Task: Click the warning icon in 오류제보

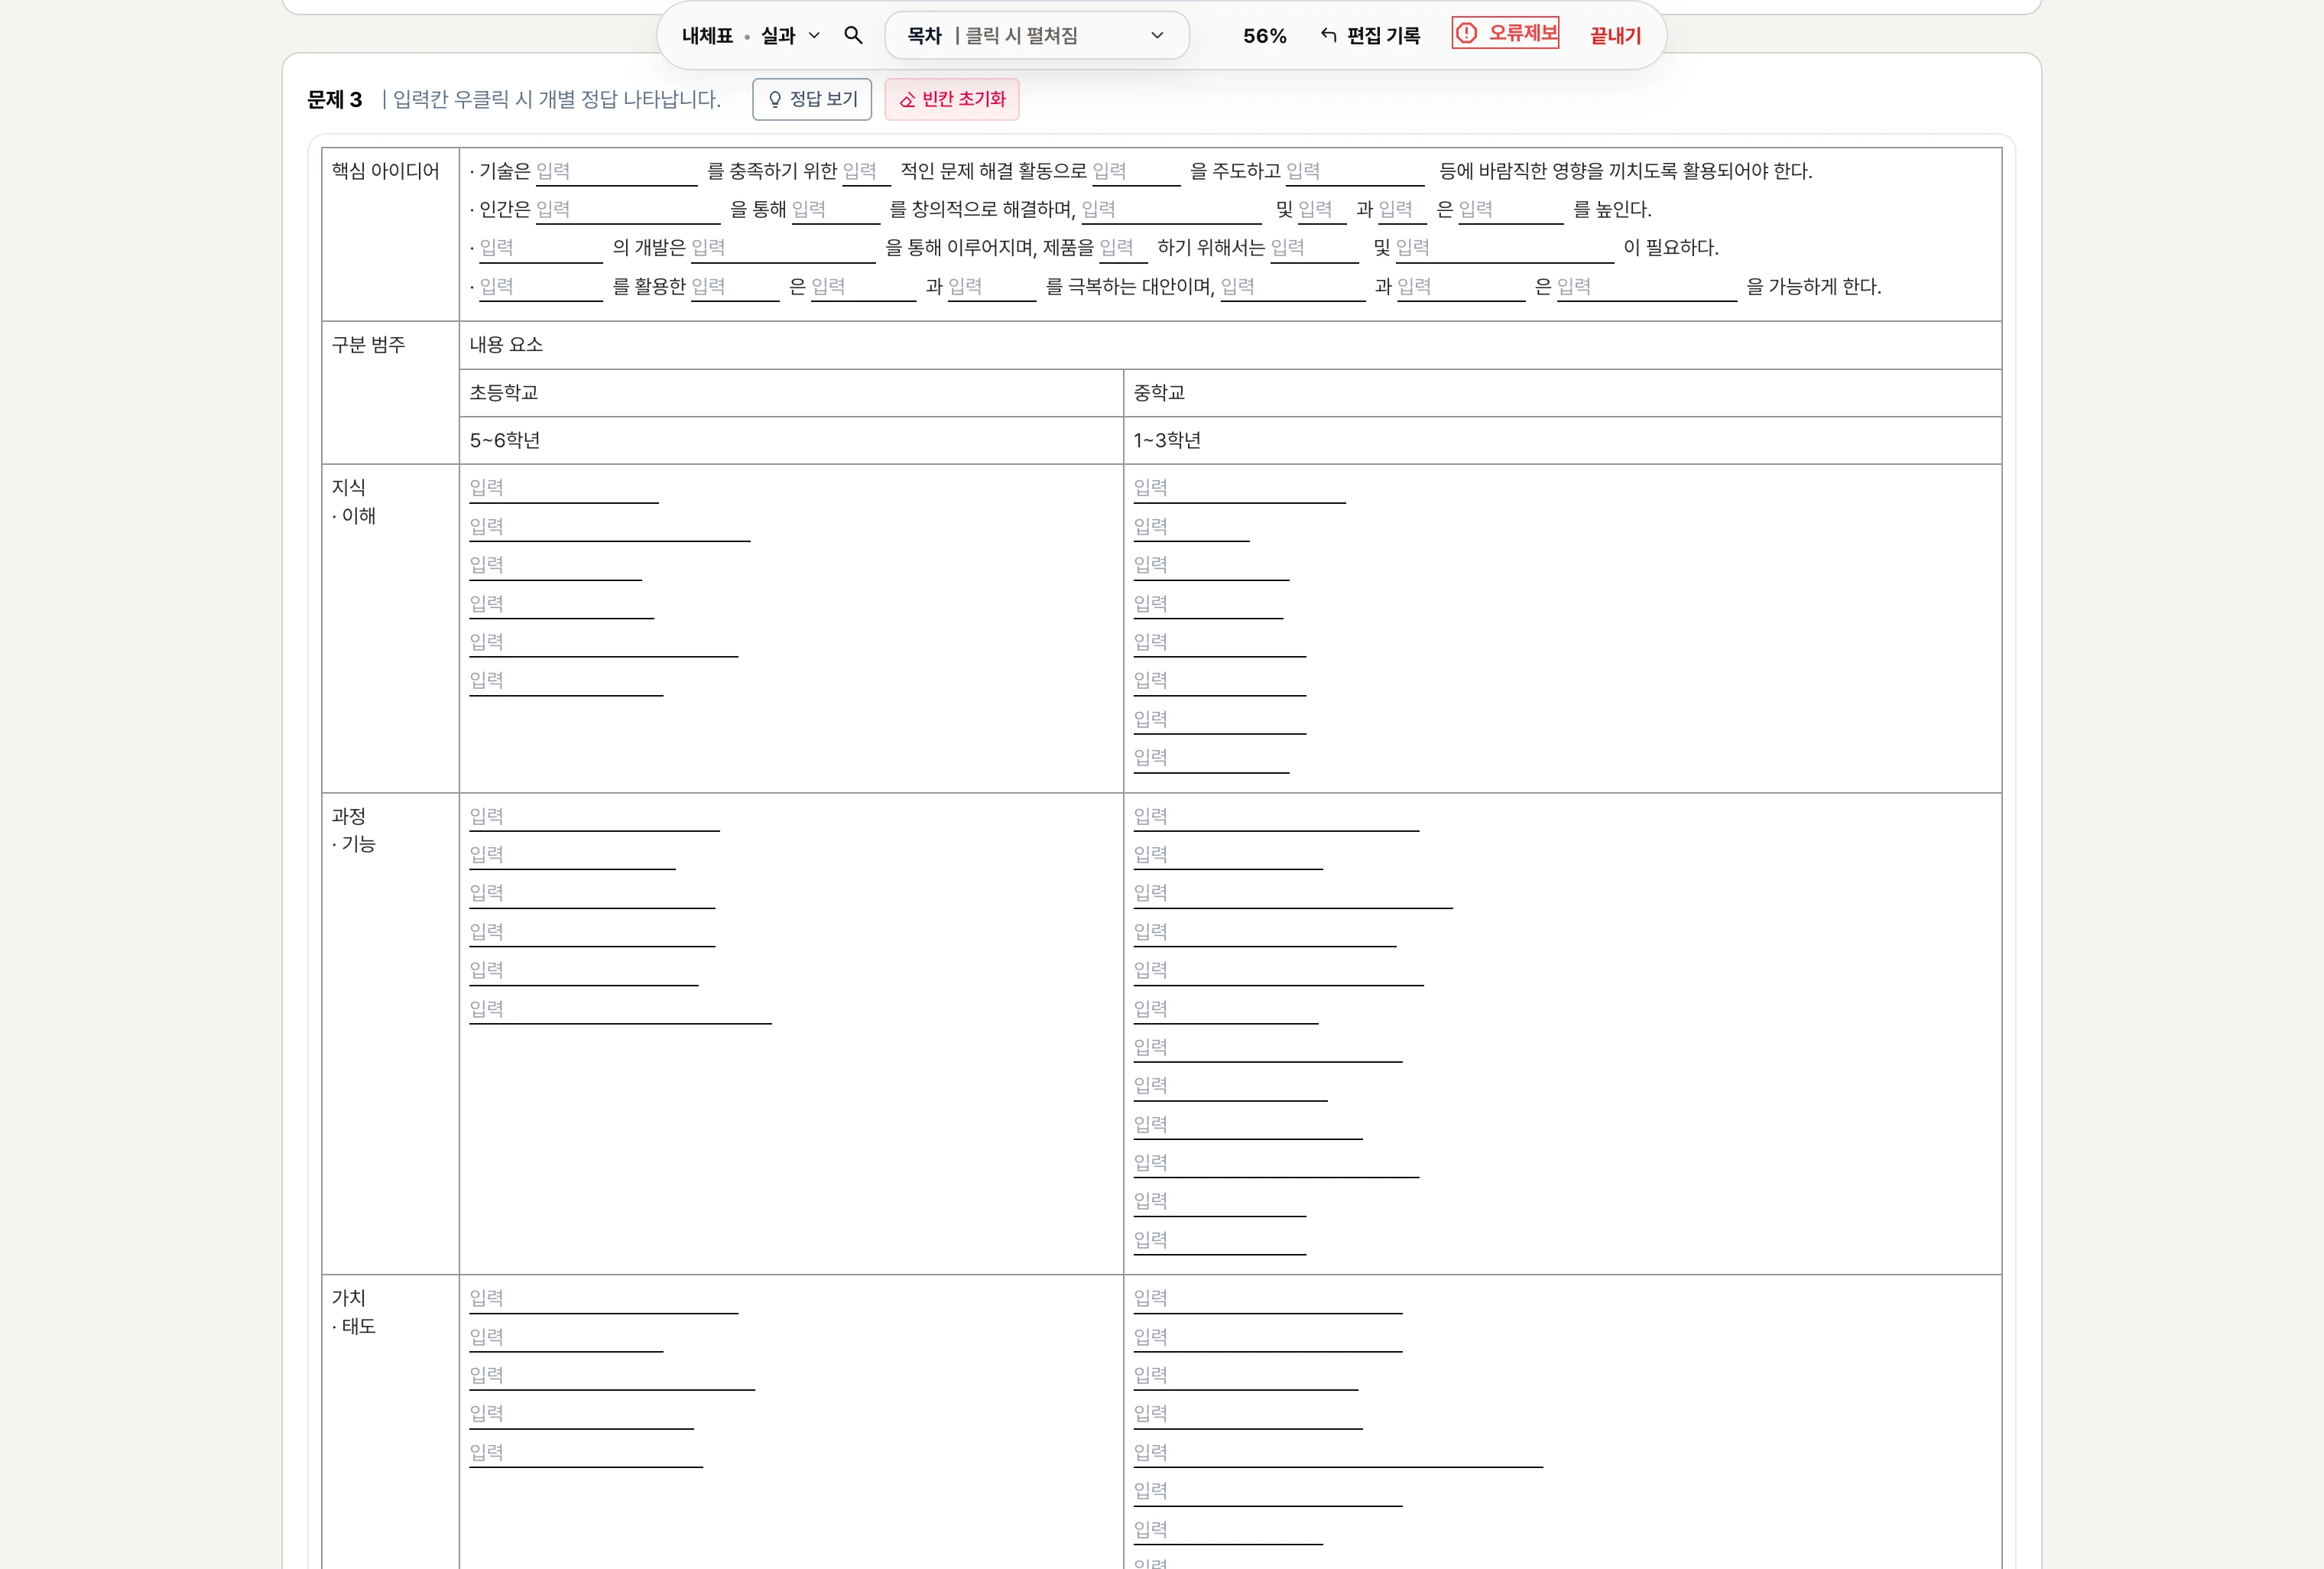Action: click(1466, 33)
